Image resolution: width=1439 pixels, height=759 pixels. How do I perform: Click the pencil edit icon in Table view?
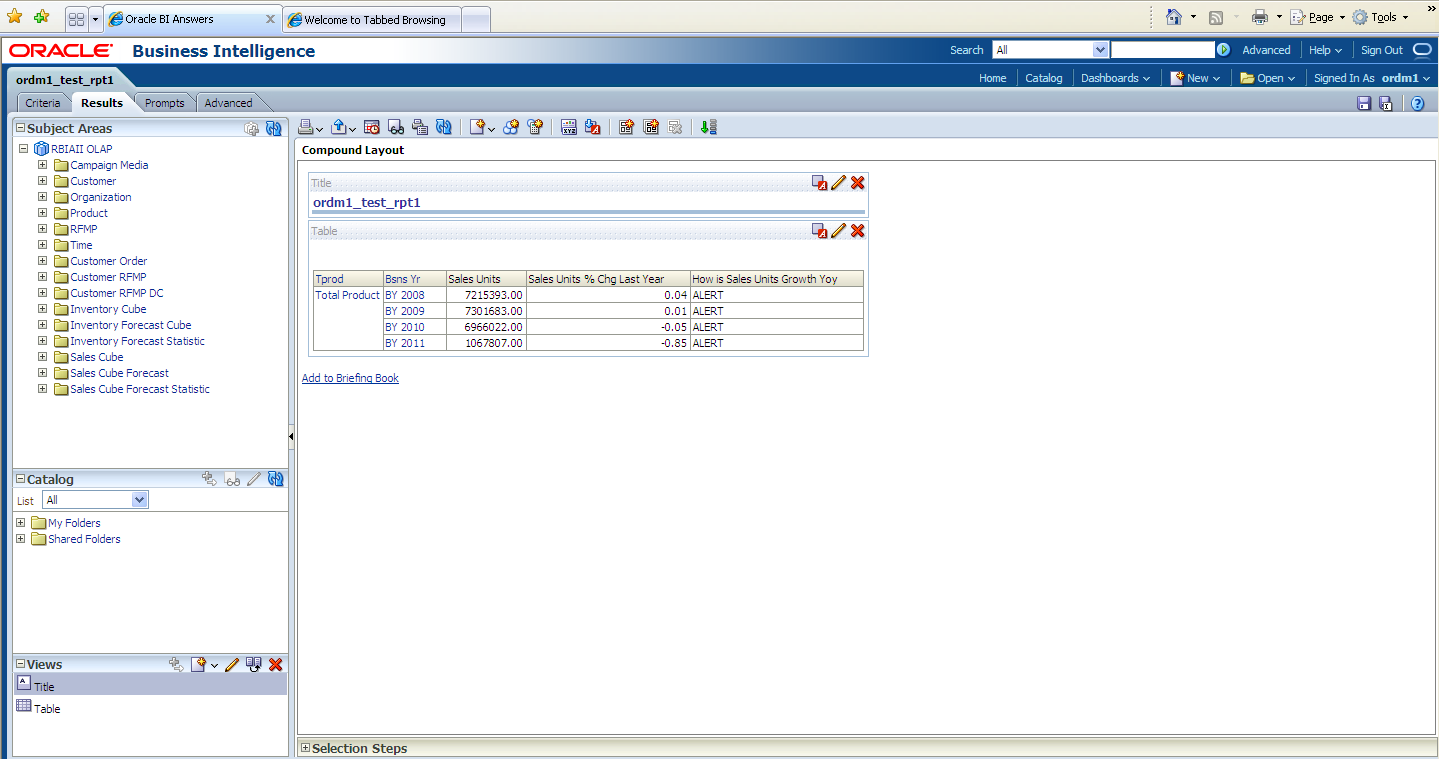(x=838, y=231)
